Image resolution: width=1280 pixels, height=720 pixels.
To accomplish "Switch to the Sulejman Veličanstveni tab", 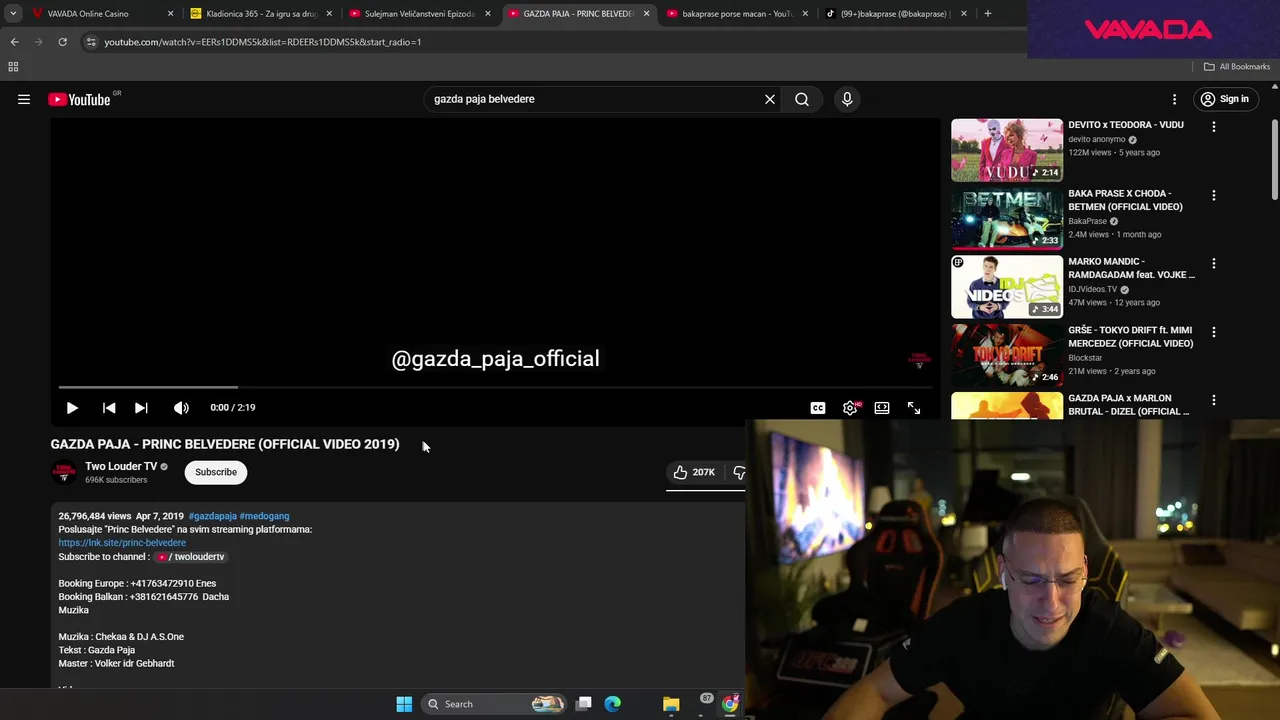I will click(x=419, y=14).
